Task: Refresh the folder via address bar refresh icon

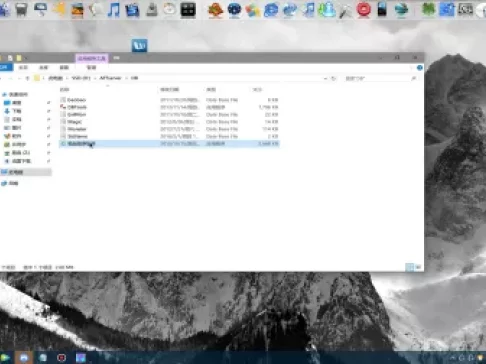Action: (x=333, y=78)
